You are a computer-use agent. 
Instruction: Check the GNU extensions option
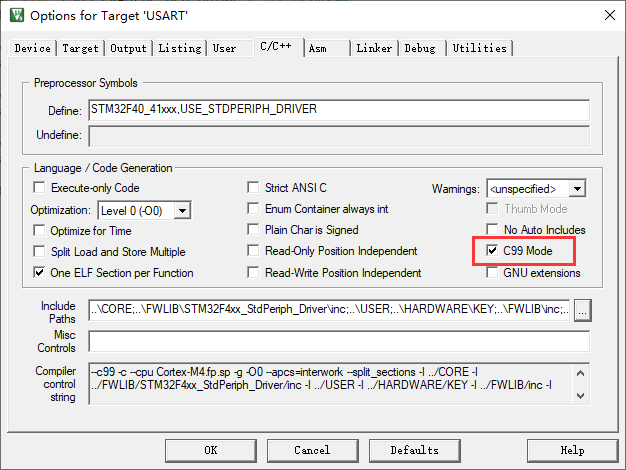point(493,273)
